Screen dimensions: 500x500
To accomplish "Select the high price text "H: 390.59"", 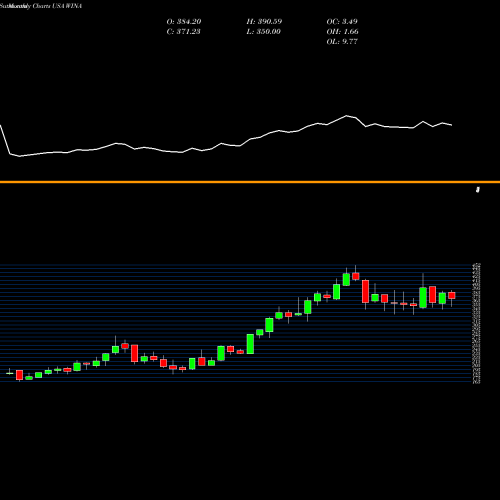I will click(x=264, y=22).
